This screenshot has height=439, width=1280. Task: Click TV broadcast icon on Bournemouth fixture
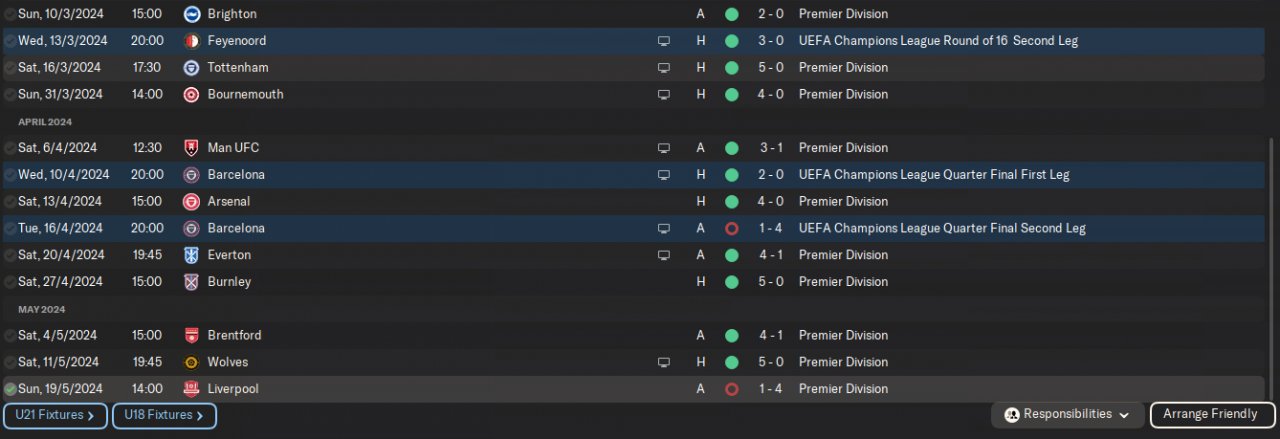pyautogui.click(x=662, y=95)
